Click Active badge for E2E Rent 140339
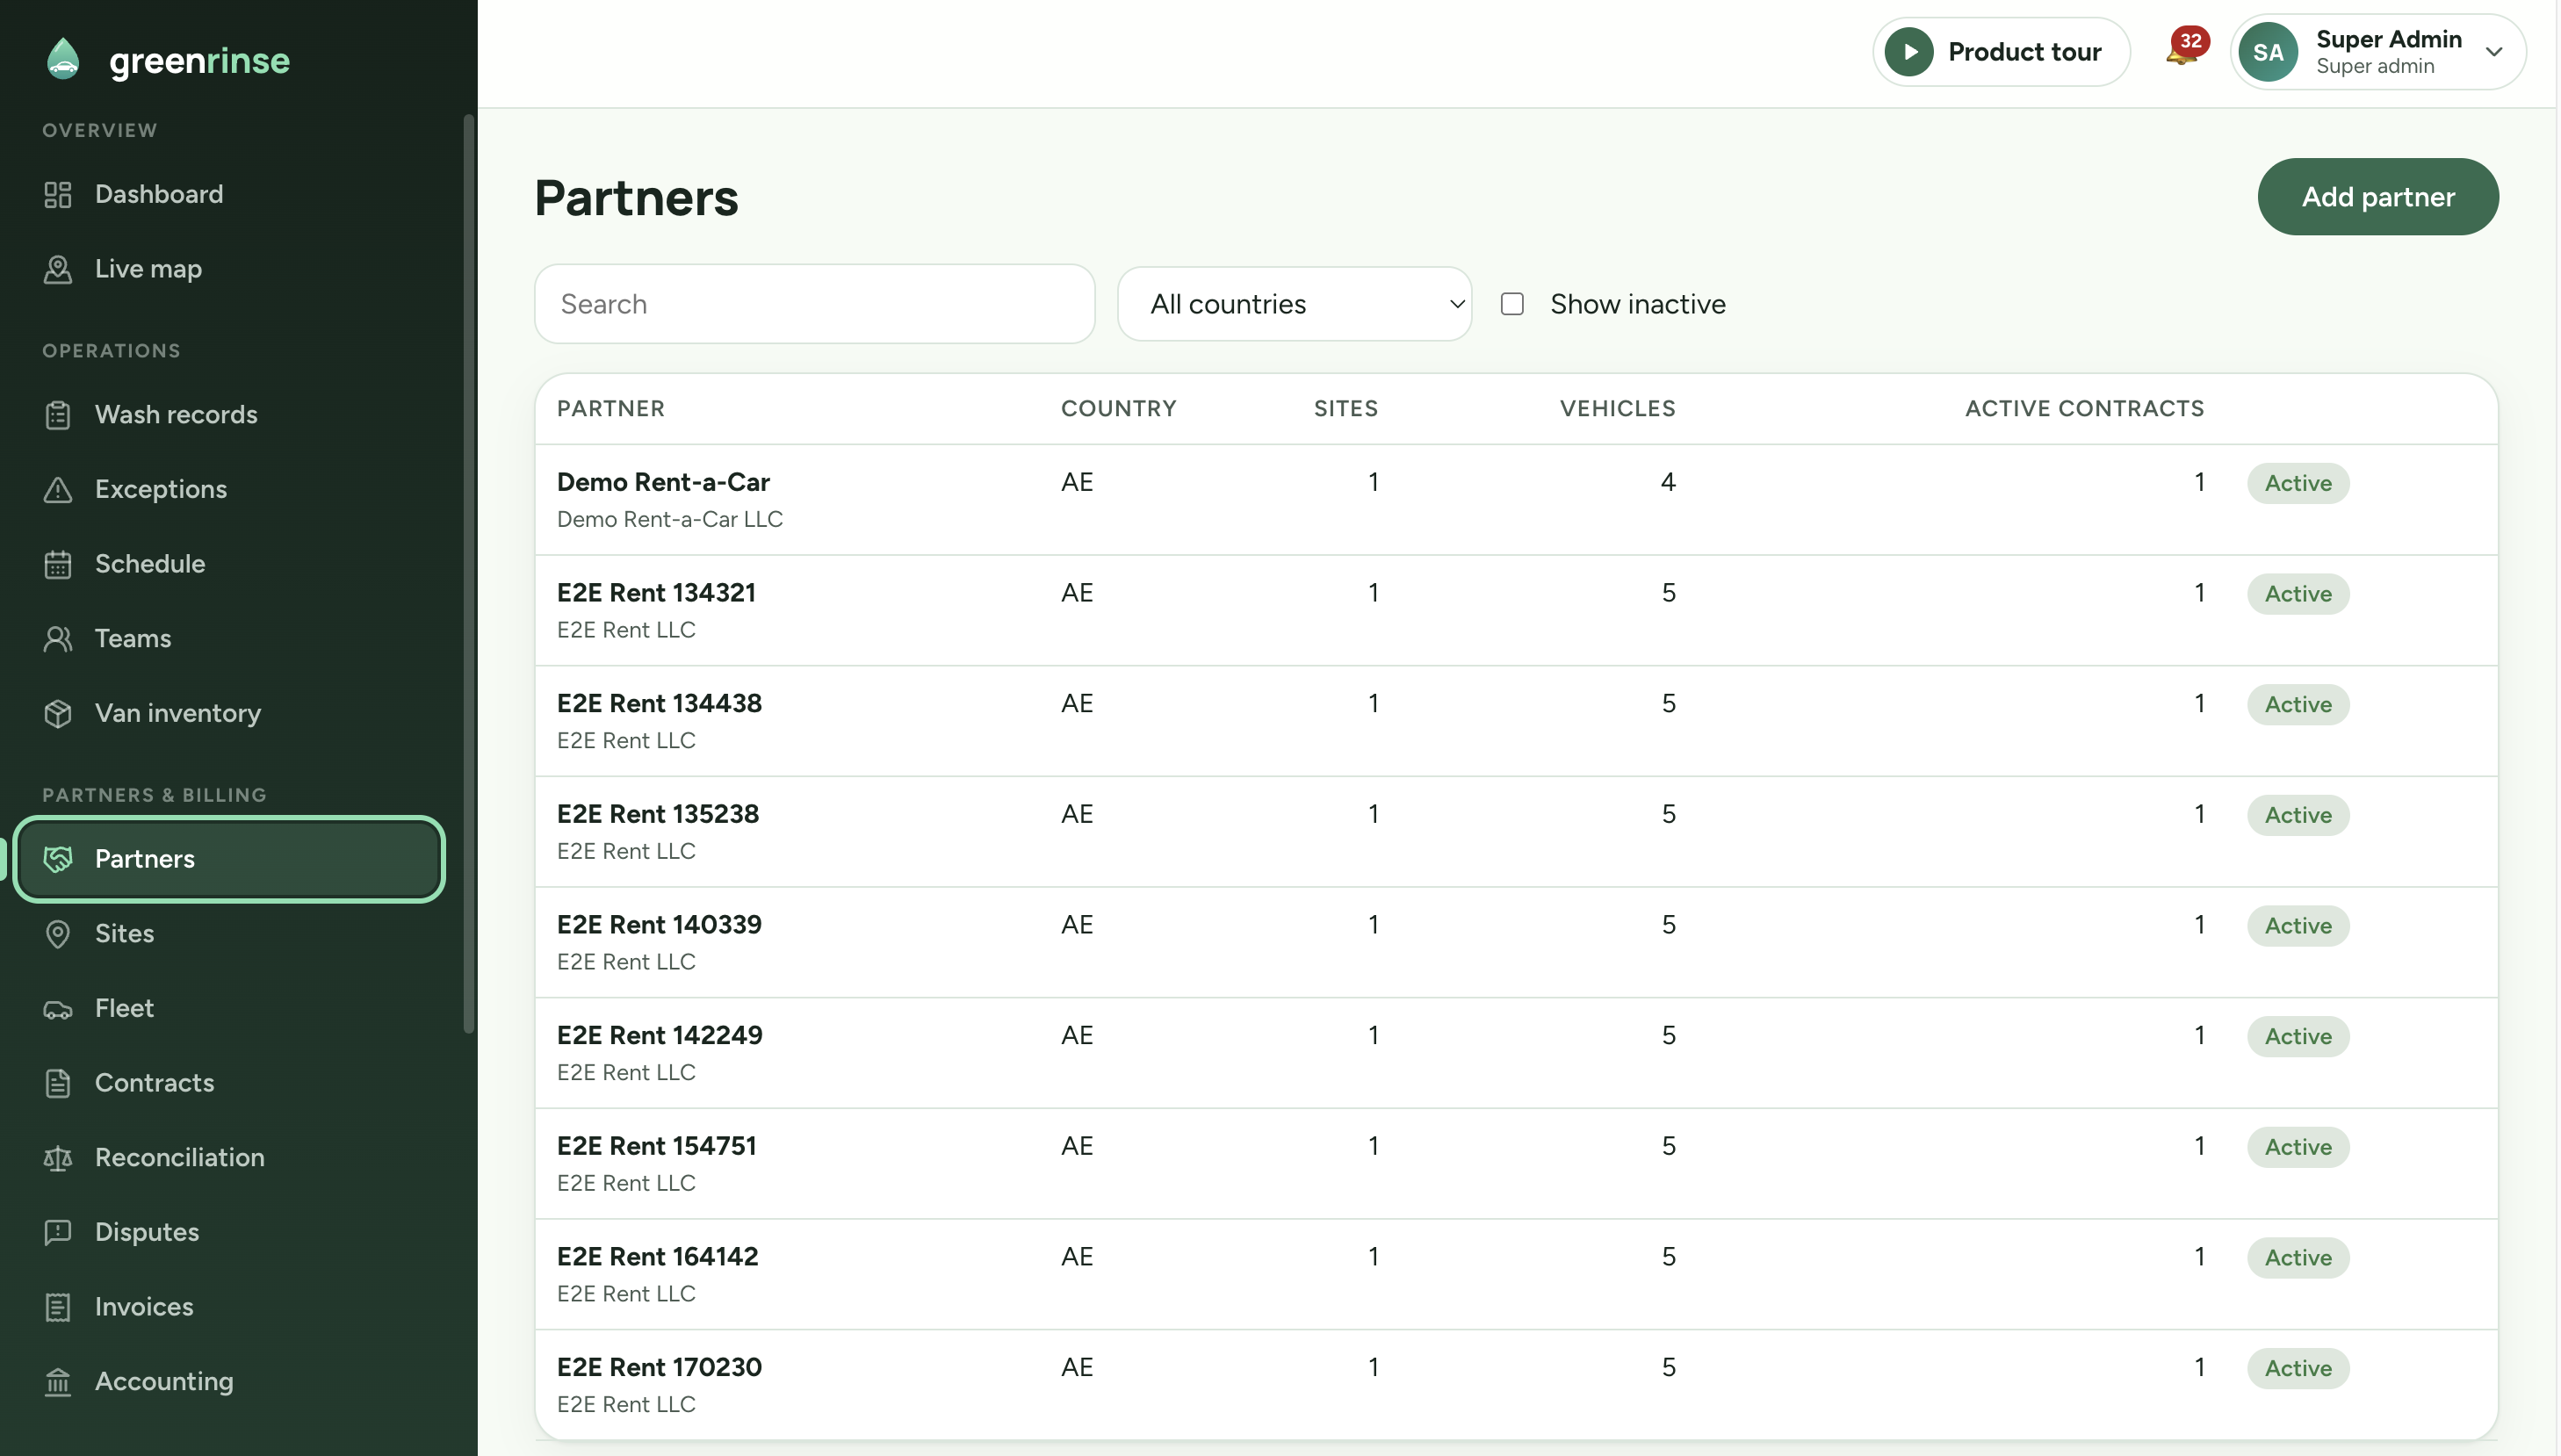This screenshot has width=2561, height=1456. [x=2297, y=925]
